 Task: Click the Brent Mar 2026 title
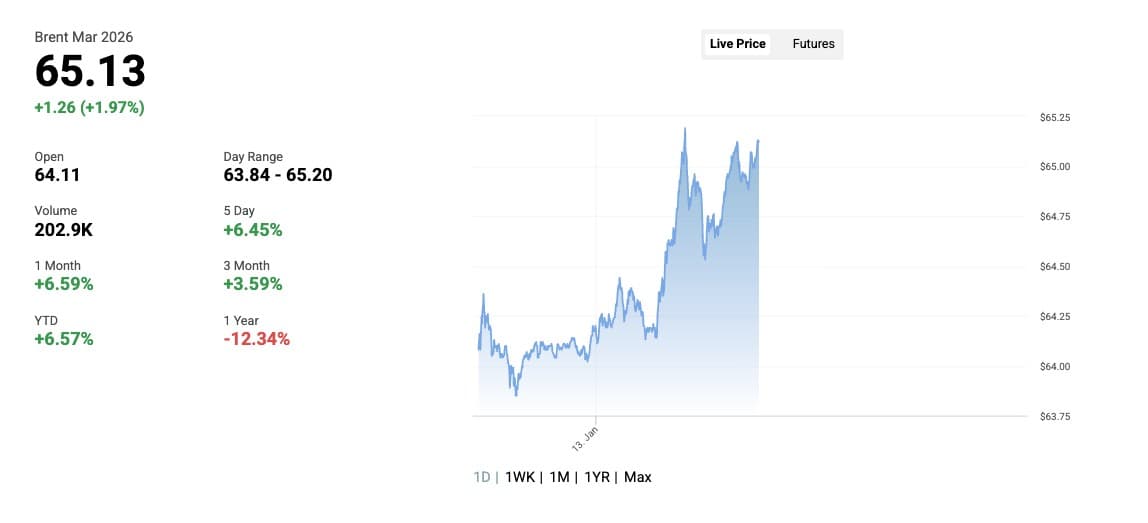point(84,37)
